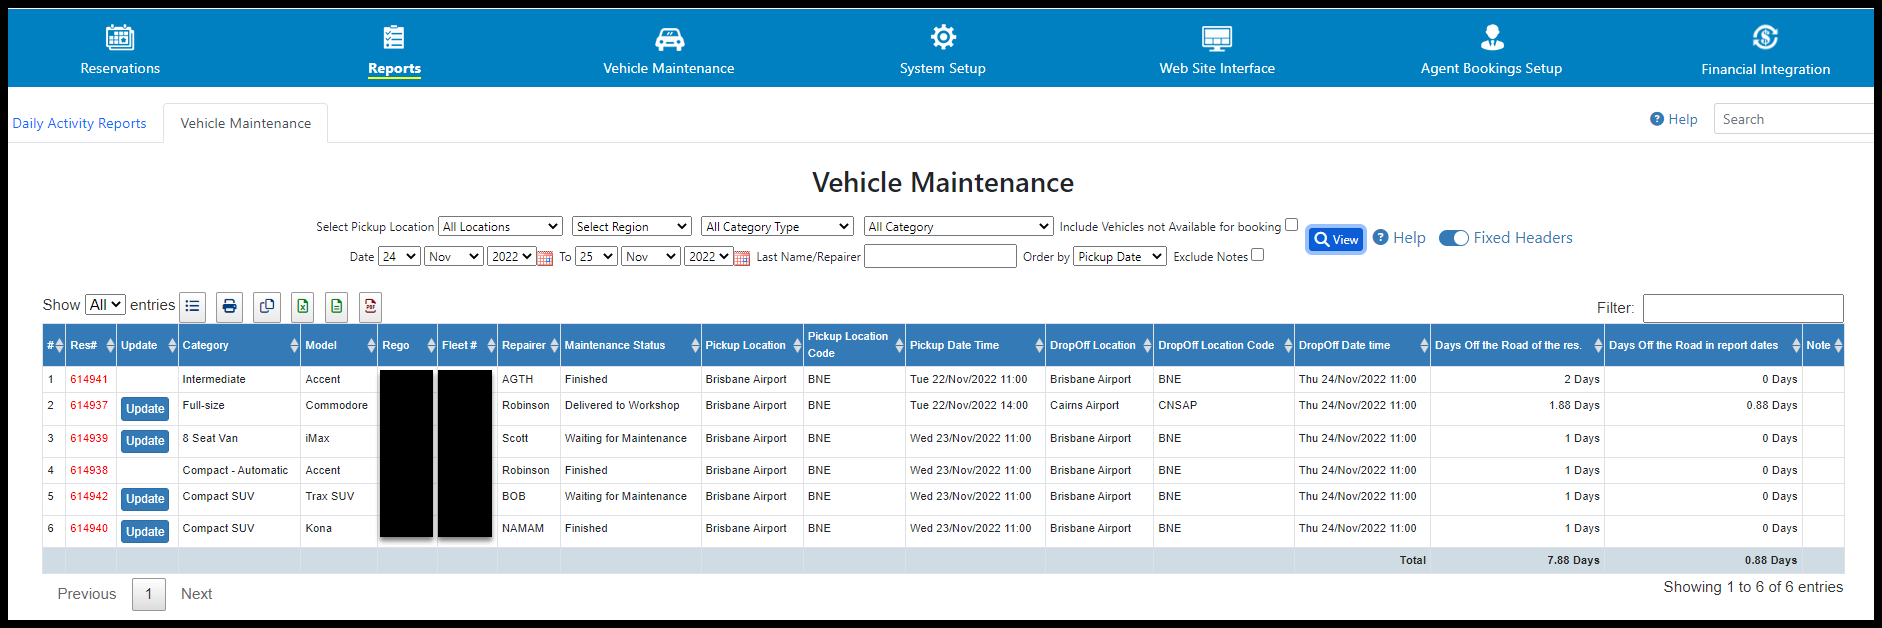
Task: Click the top Search field
Action: (x=1793, y=119)
